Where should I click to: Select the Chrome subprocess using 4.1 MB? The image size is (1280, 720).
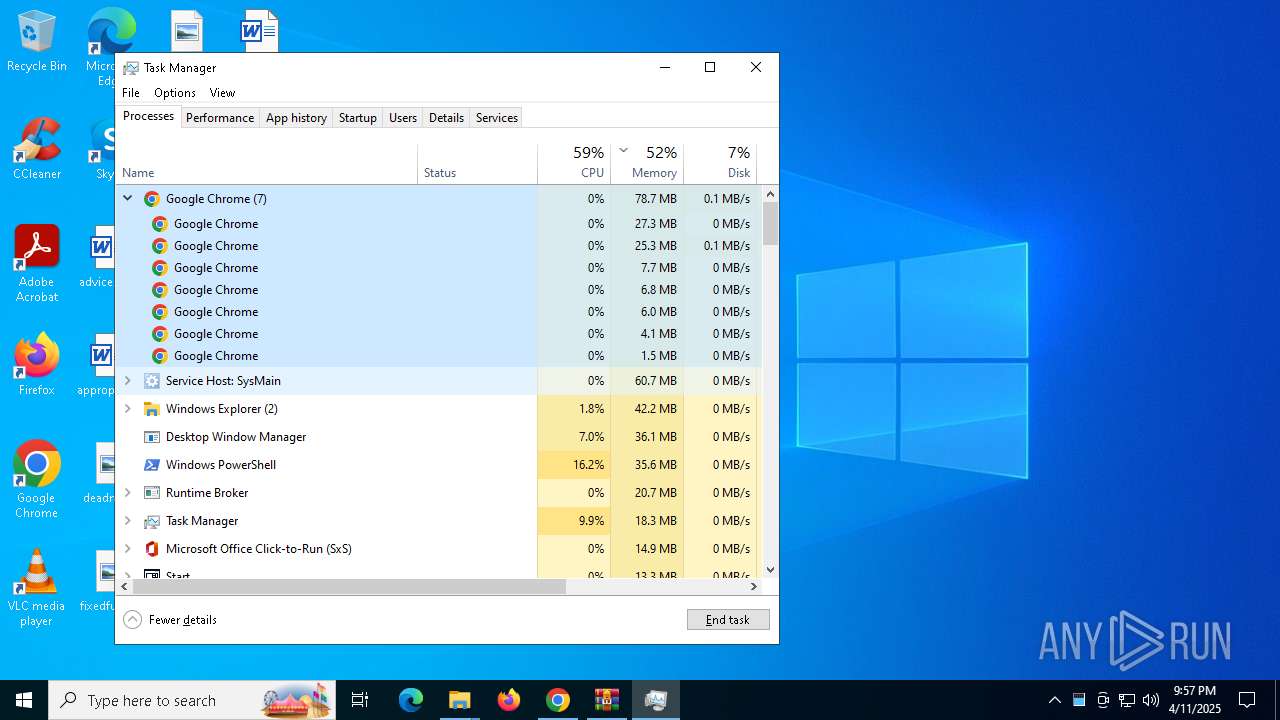(x=439, y=334)
